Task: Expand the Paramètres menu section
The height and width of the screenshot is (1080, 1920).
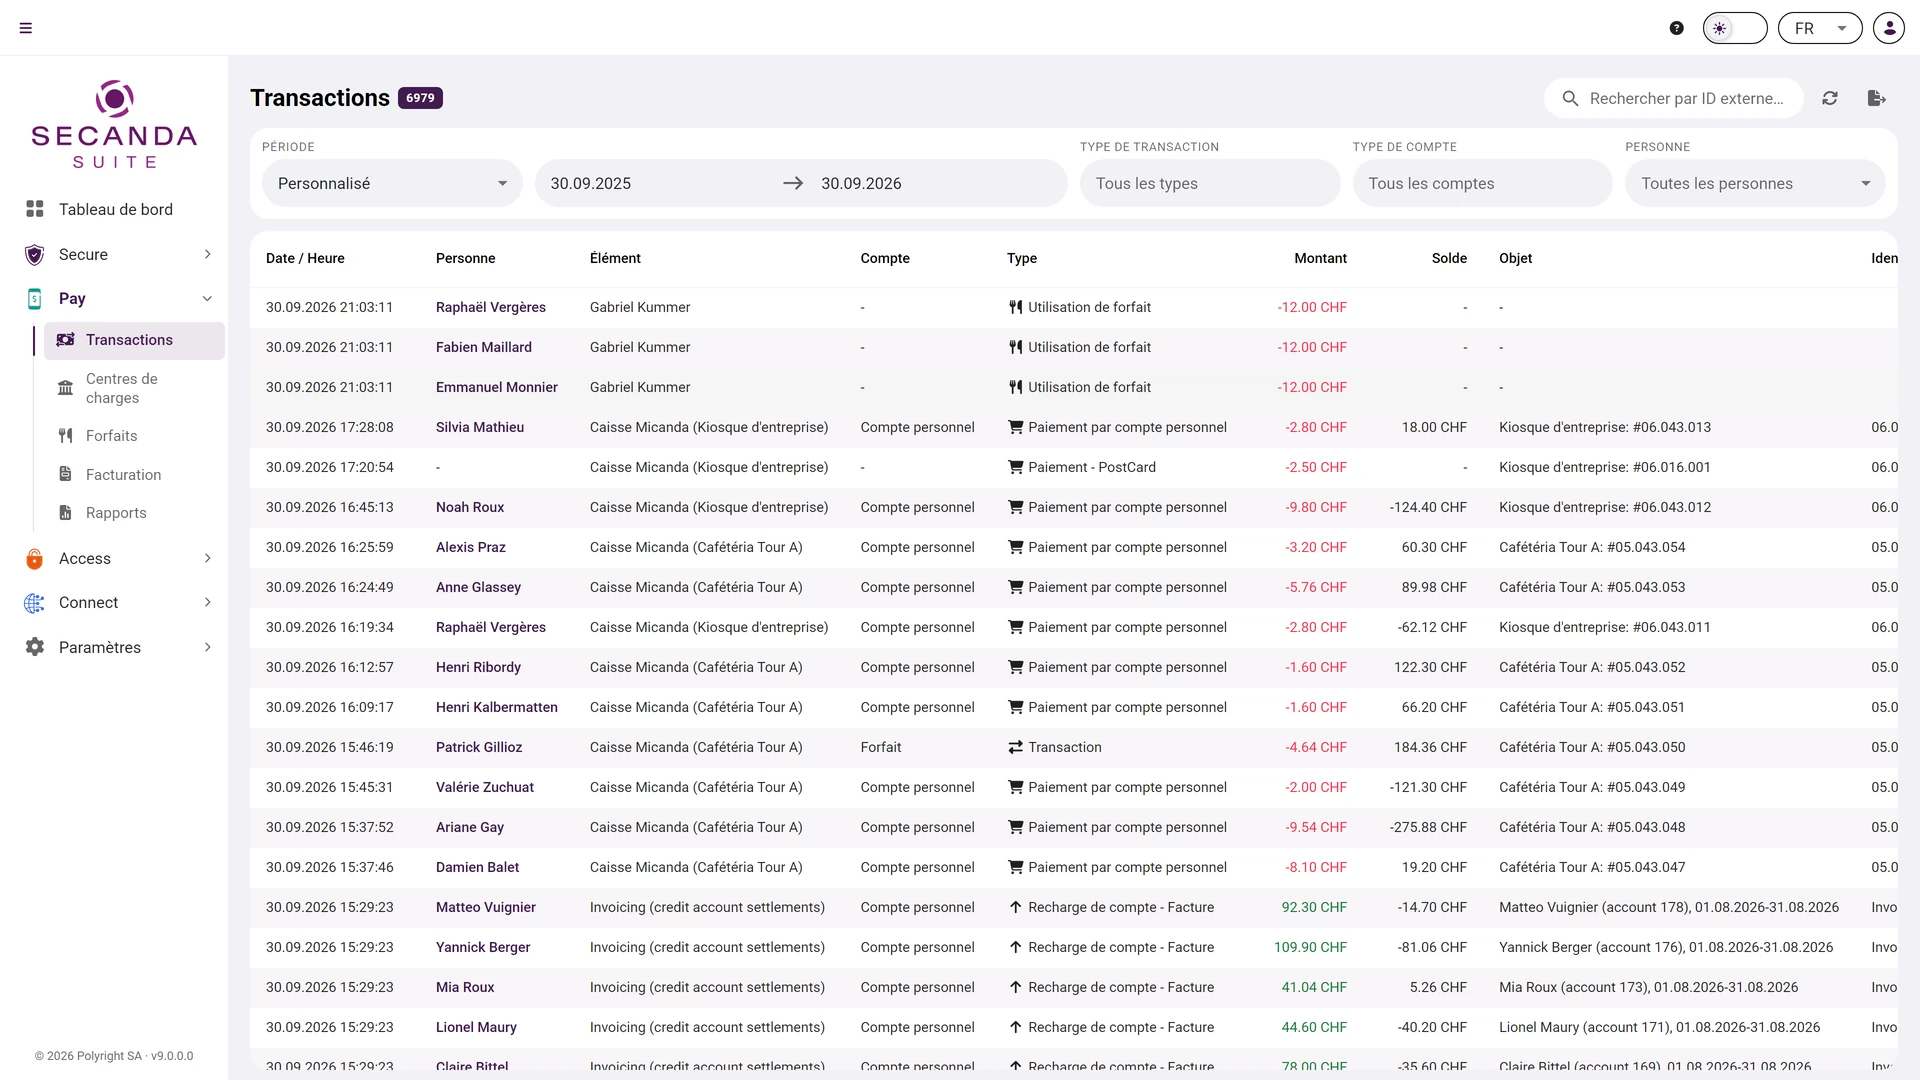Action: (118, 647)
